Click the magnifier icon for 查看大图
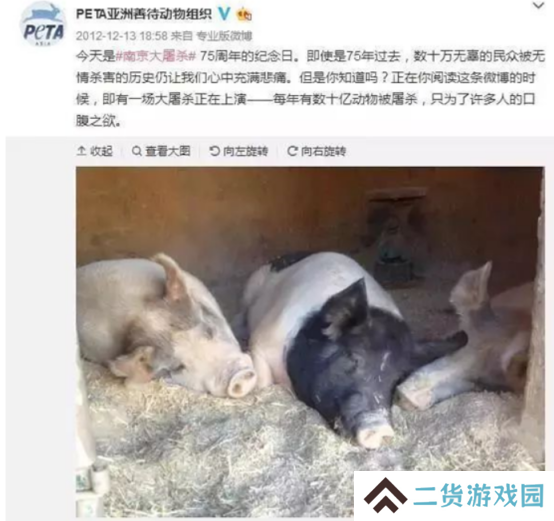Screen dimensions: 554x521 click(x=137, y=151)
